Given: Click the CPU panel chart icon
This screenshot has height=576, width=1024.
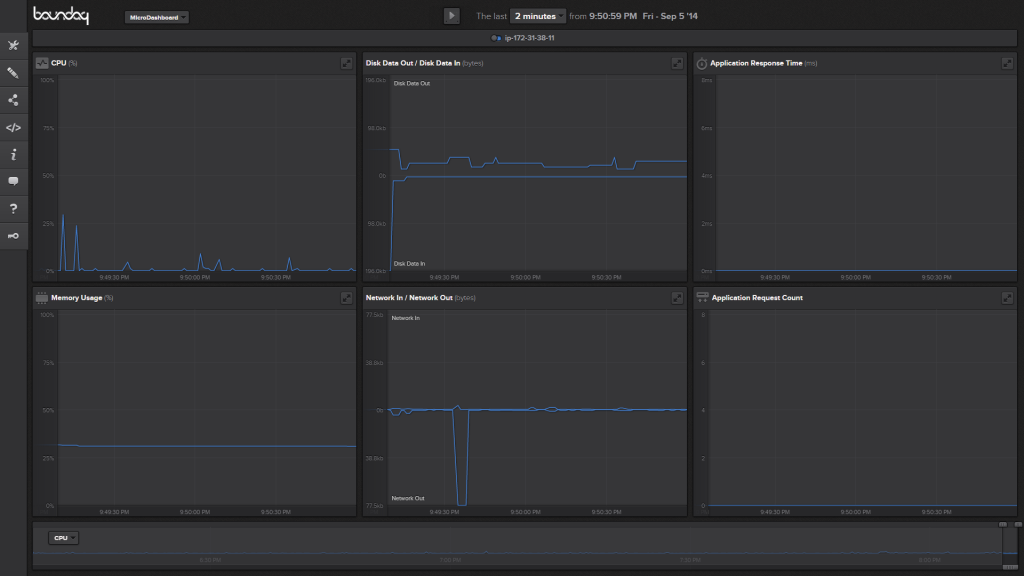Looking at the screenshot, I should 42,63.
